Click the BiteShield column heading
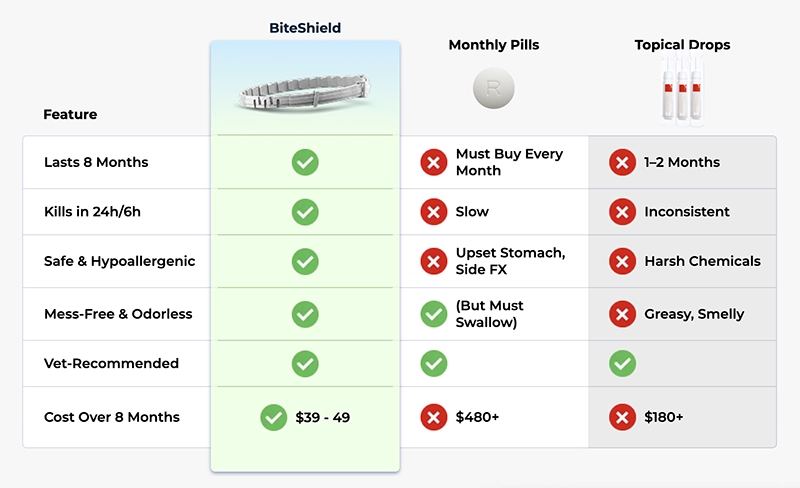This screenshot has width=800, height=488. [x=305, y=28]
